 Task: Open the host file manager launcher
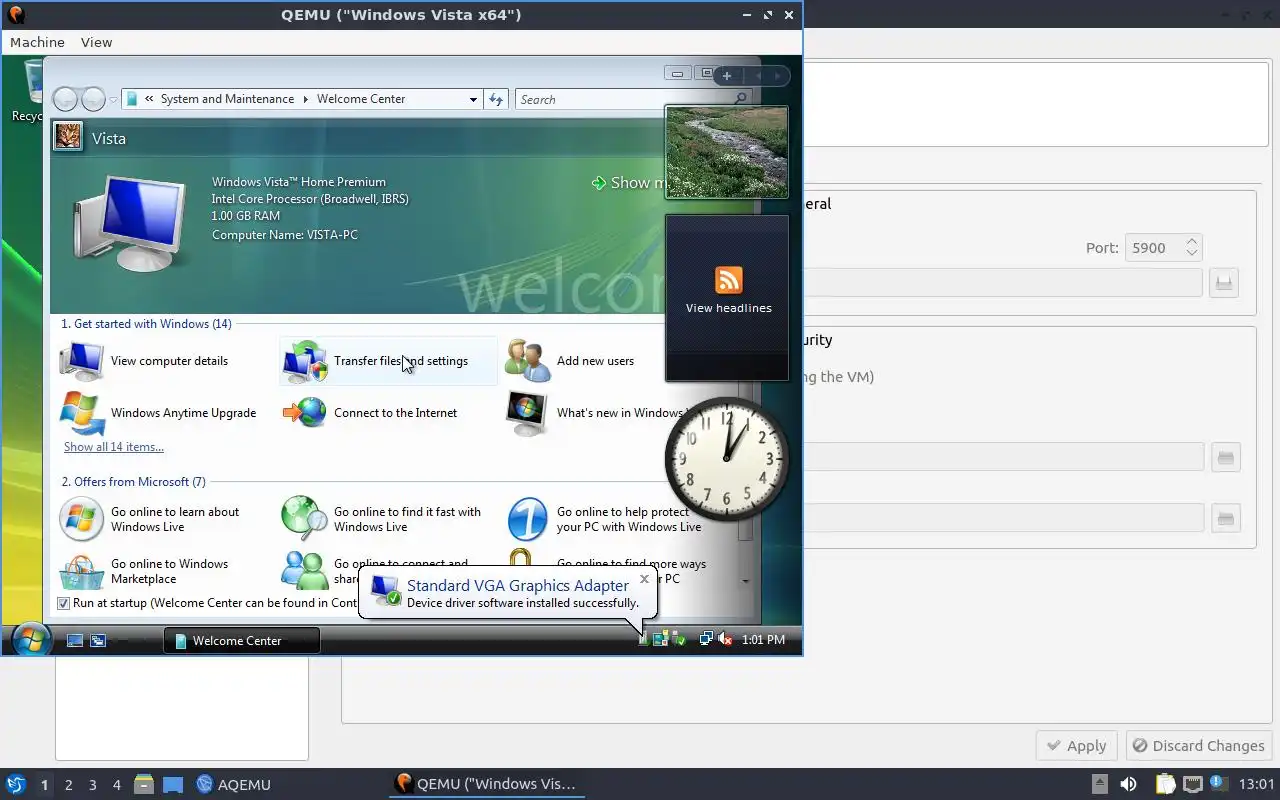(x=144, y=784)
